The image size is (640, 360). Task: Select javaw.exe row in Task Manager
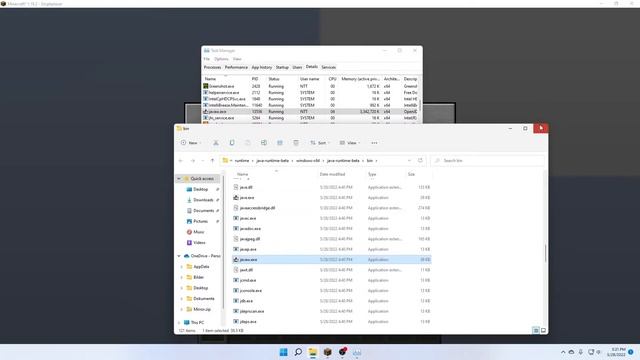[311, 111]
